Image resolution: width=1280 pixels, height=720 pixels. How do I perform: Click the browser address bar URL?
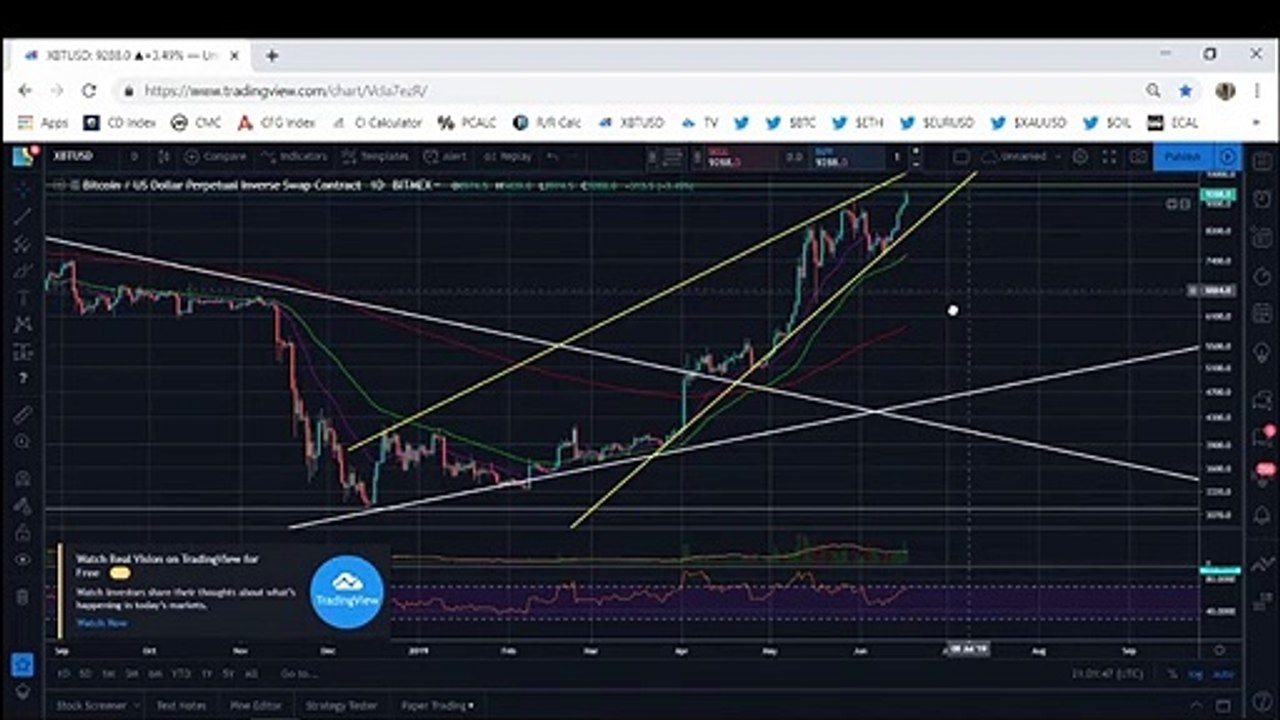pyautogui.click(x=286, y=90)
